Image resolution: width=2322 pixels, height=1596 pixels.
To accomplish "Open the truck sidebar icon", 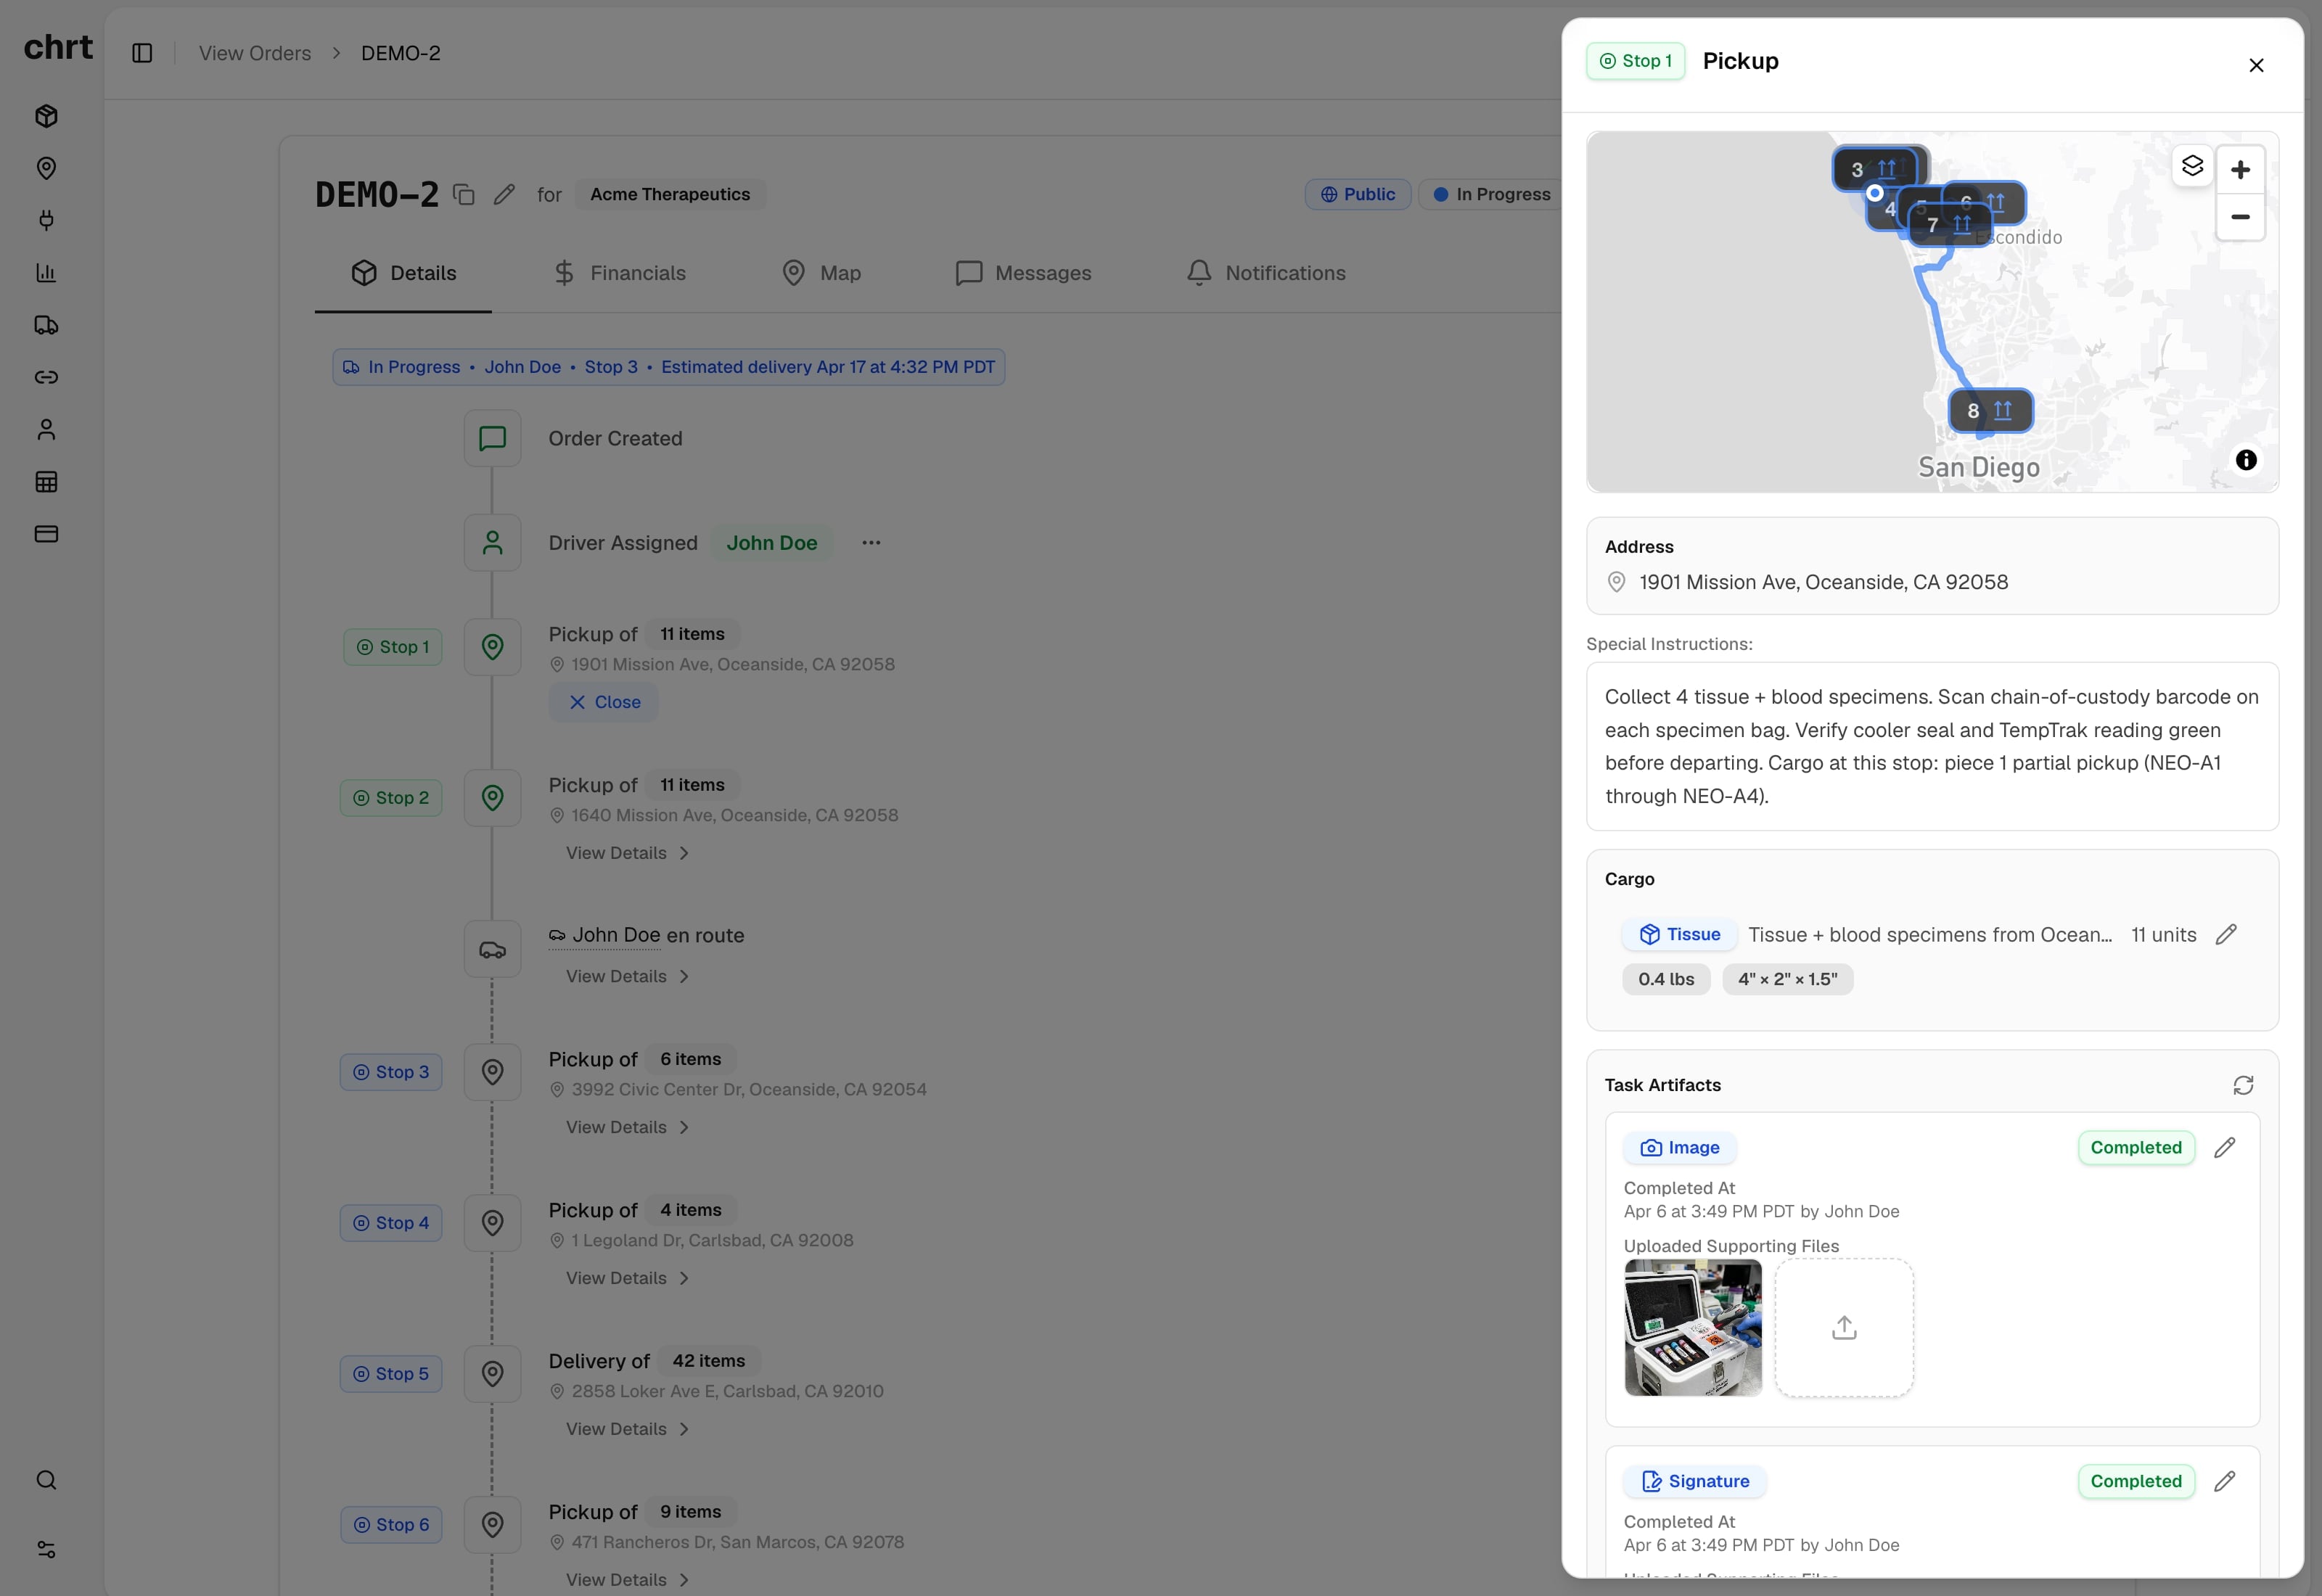I will 46,325.
